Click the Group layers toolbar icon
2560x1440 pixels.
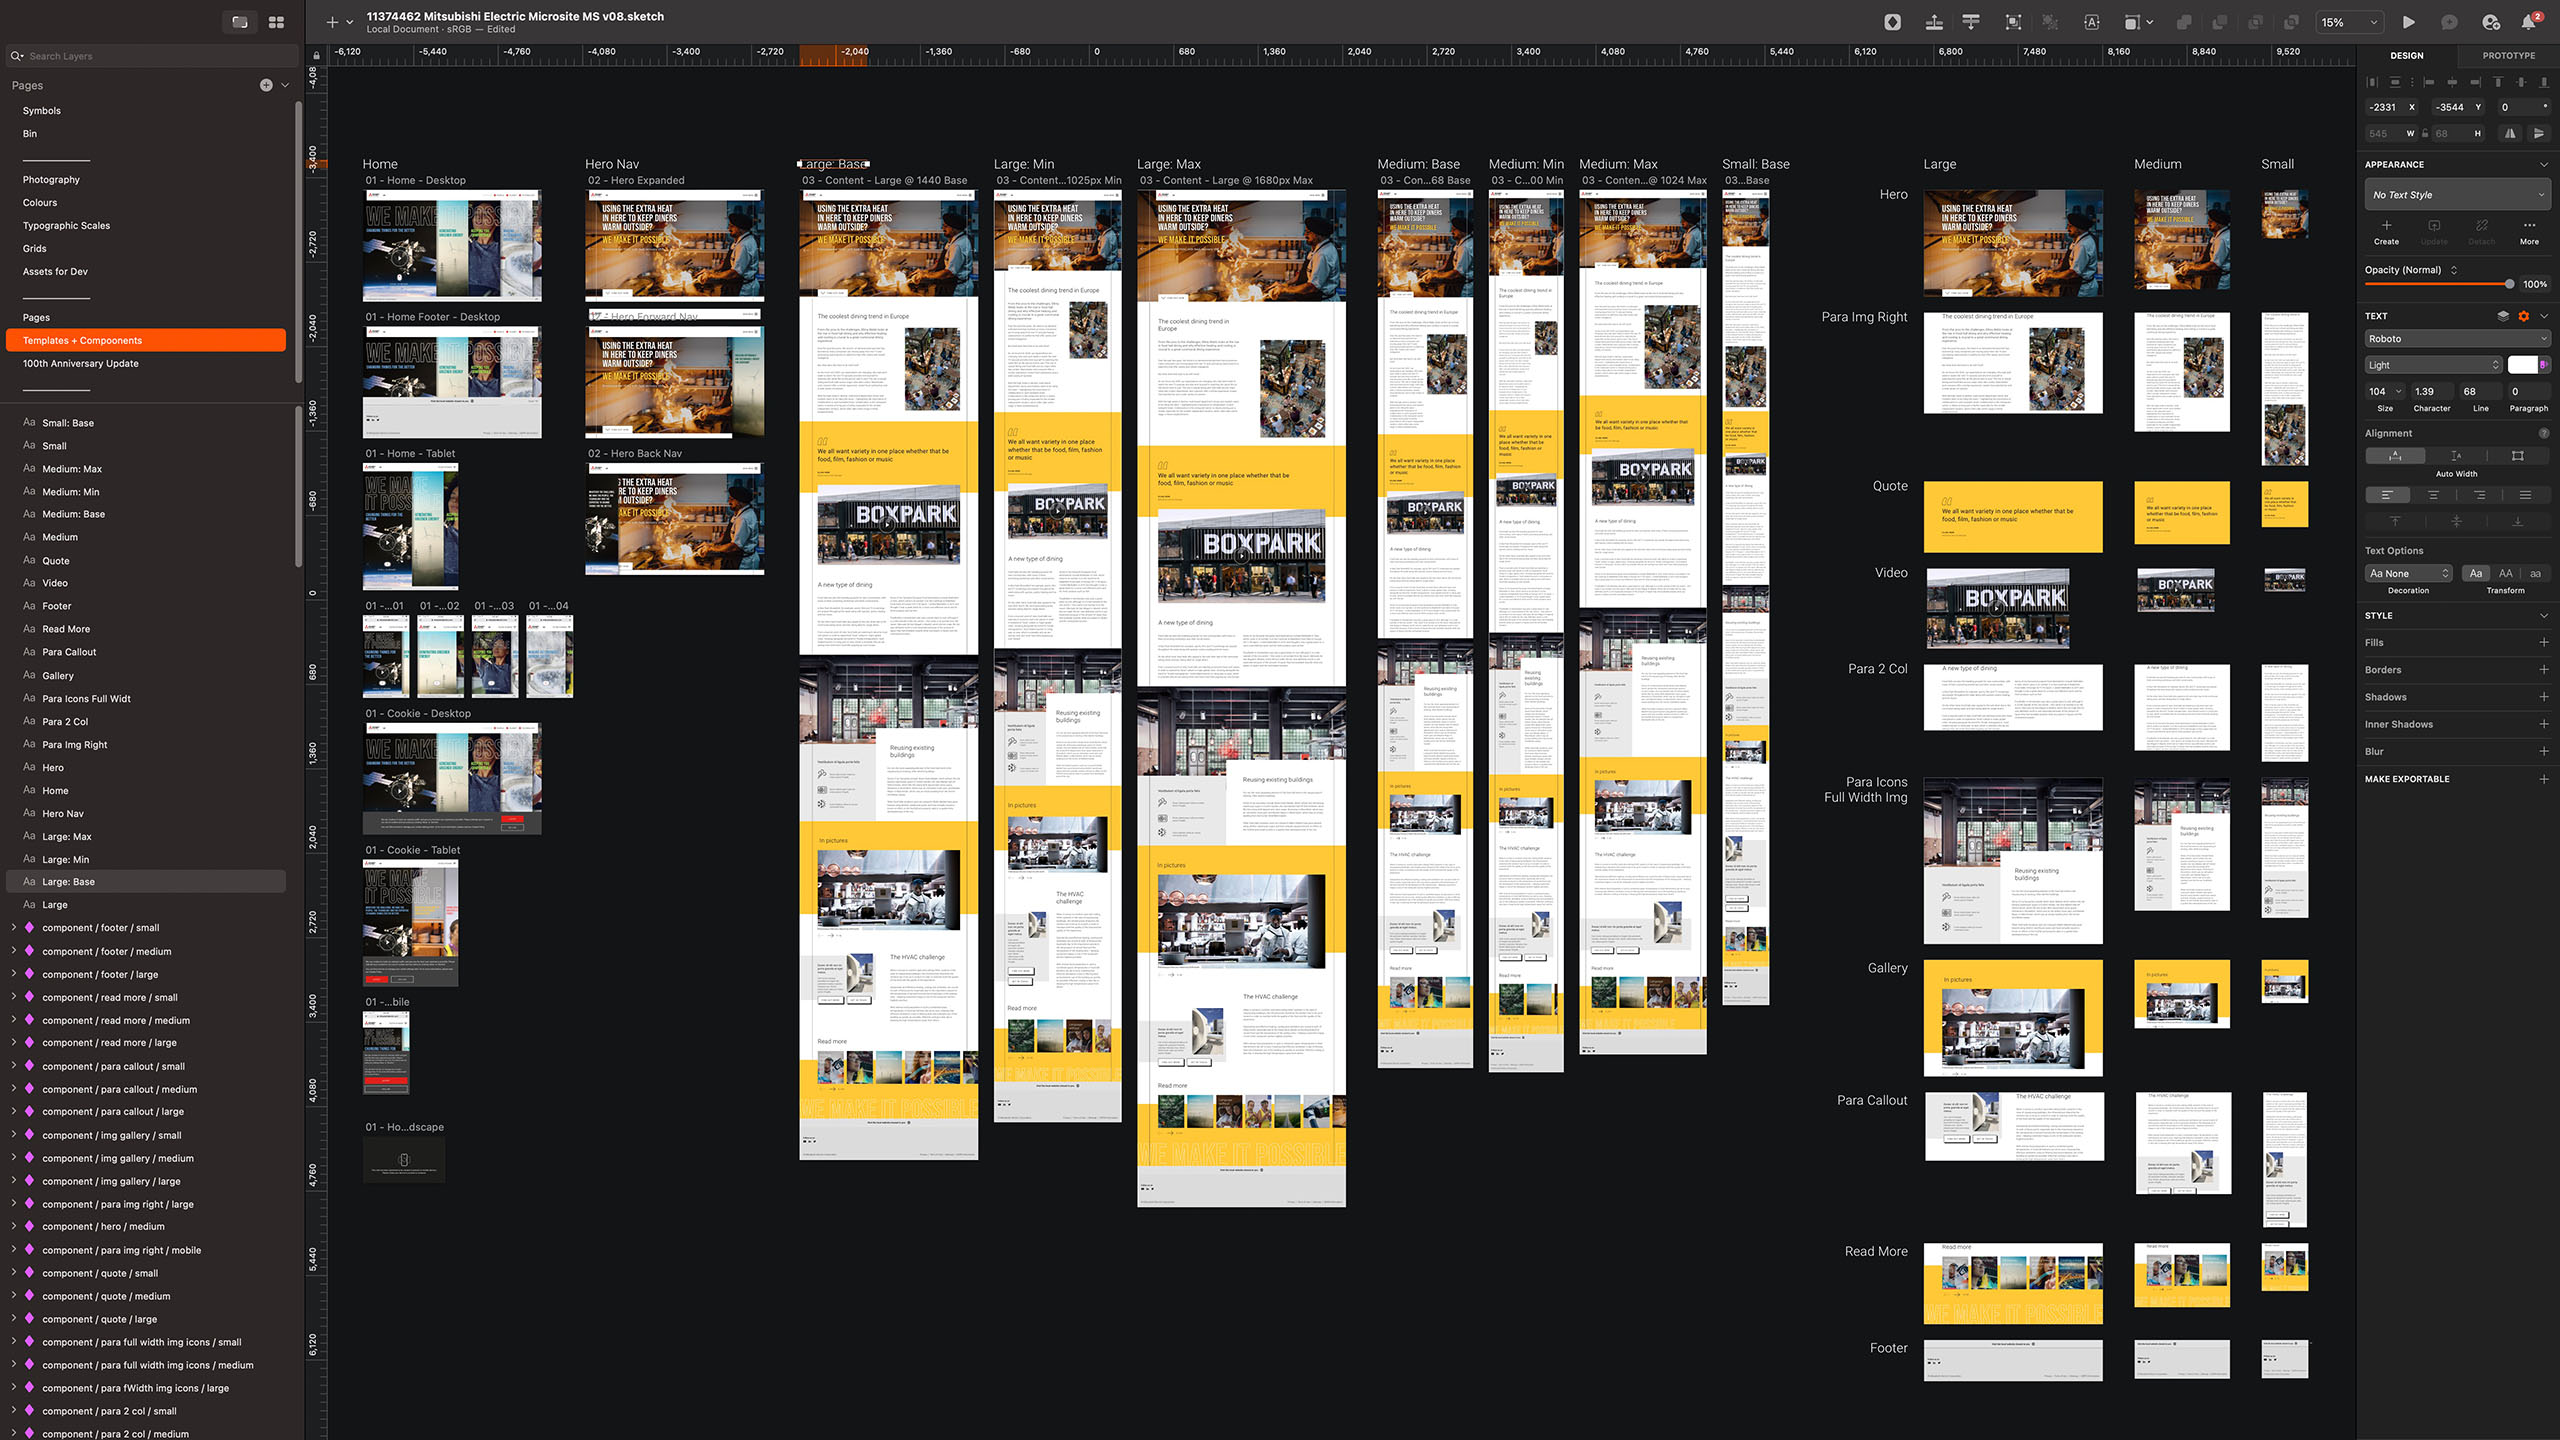(2013, 22)
